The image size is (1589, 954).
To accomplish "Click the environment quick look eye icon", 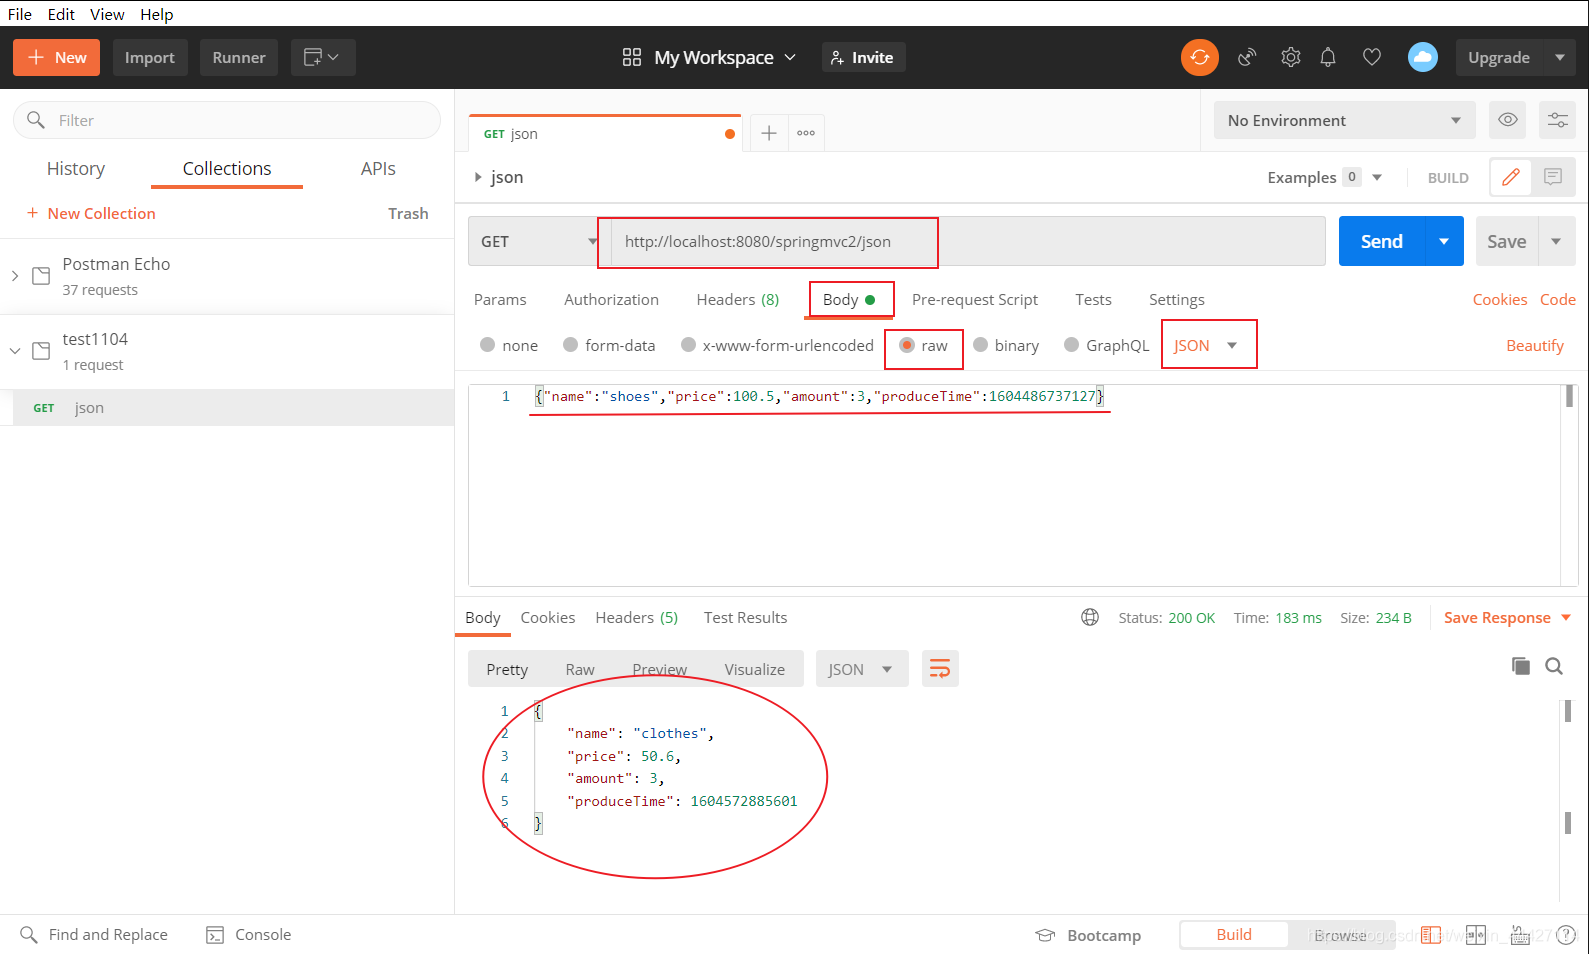I will point(1508,120).
